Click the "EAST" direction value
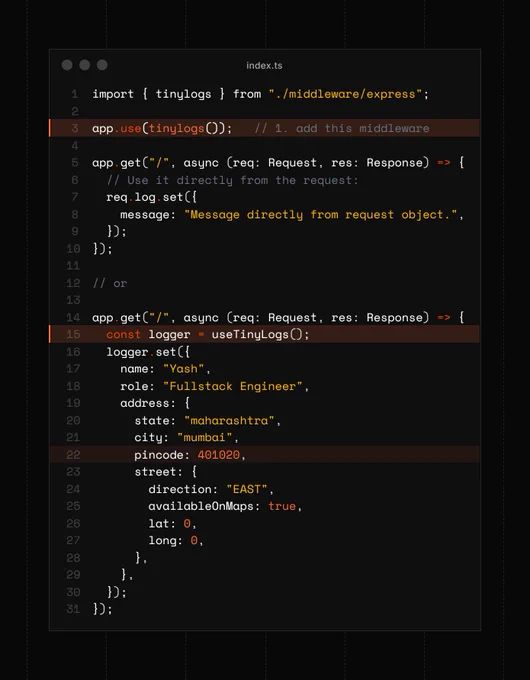This screenshot has height=680, width=530. pos(247,489)
